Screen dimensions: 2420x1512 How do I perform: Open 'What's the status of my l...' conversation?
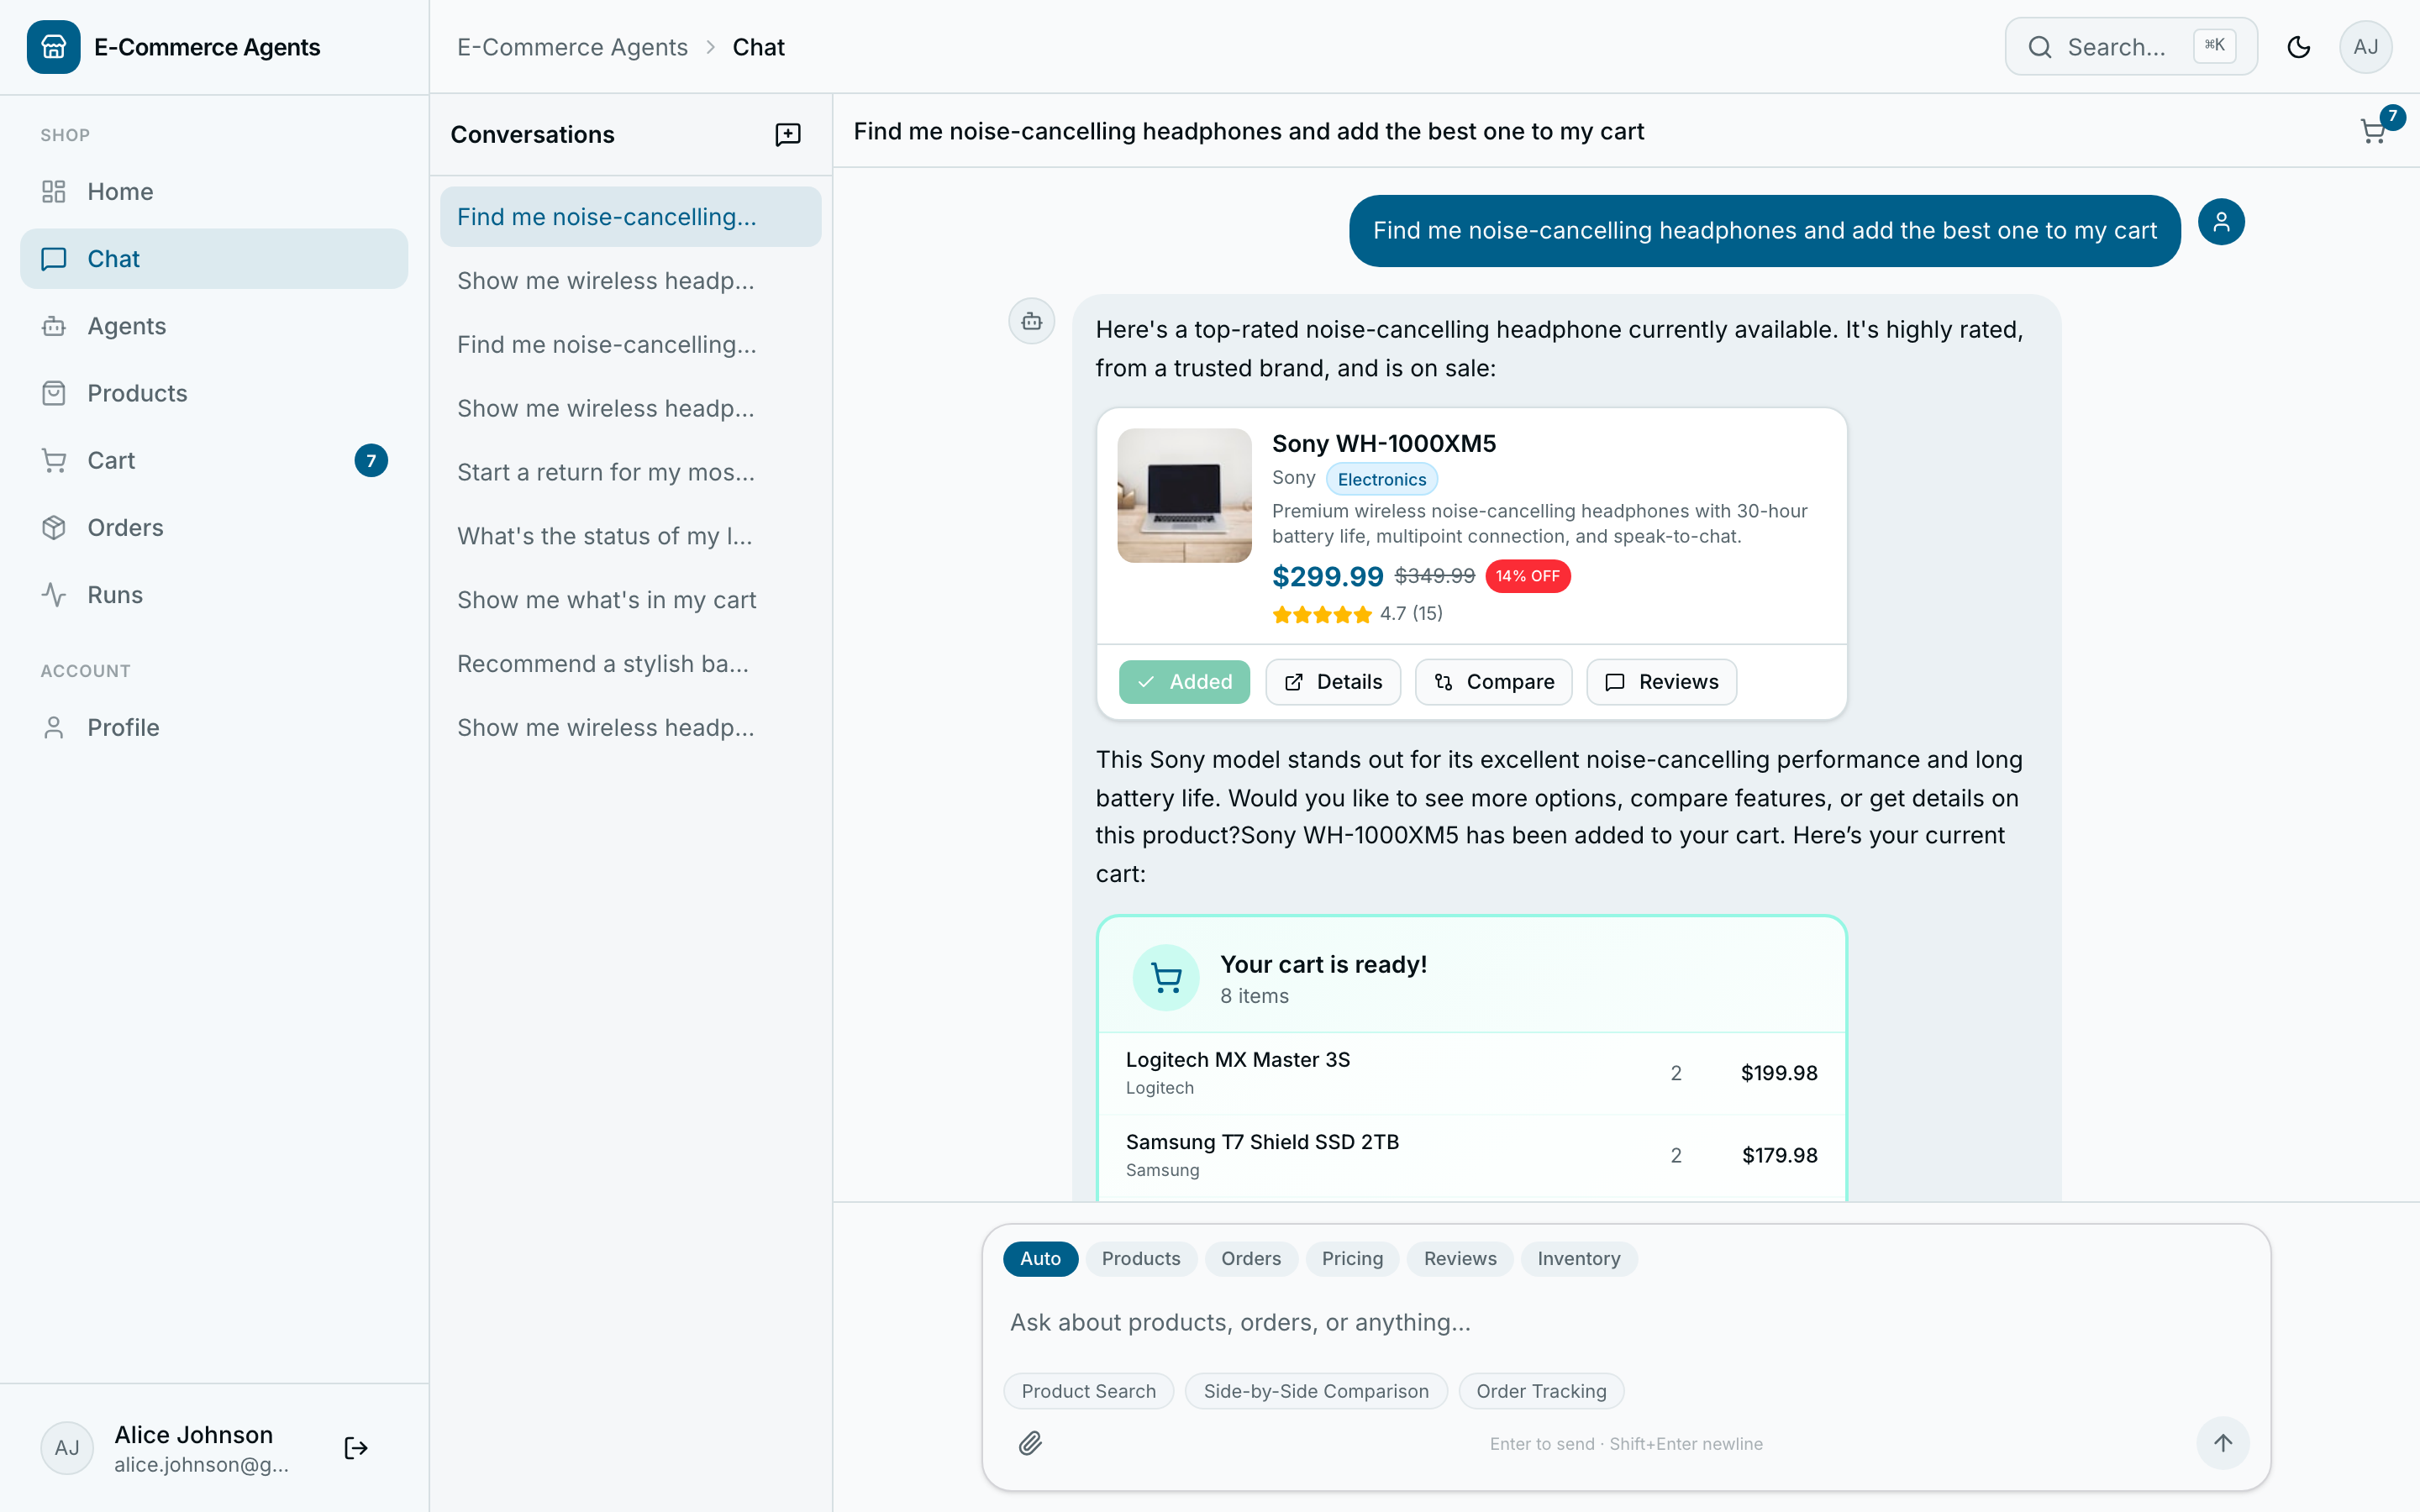(630, 536)
